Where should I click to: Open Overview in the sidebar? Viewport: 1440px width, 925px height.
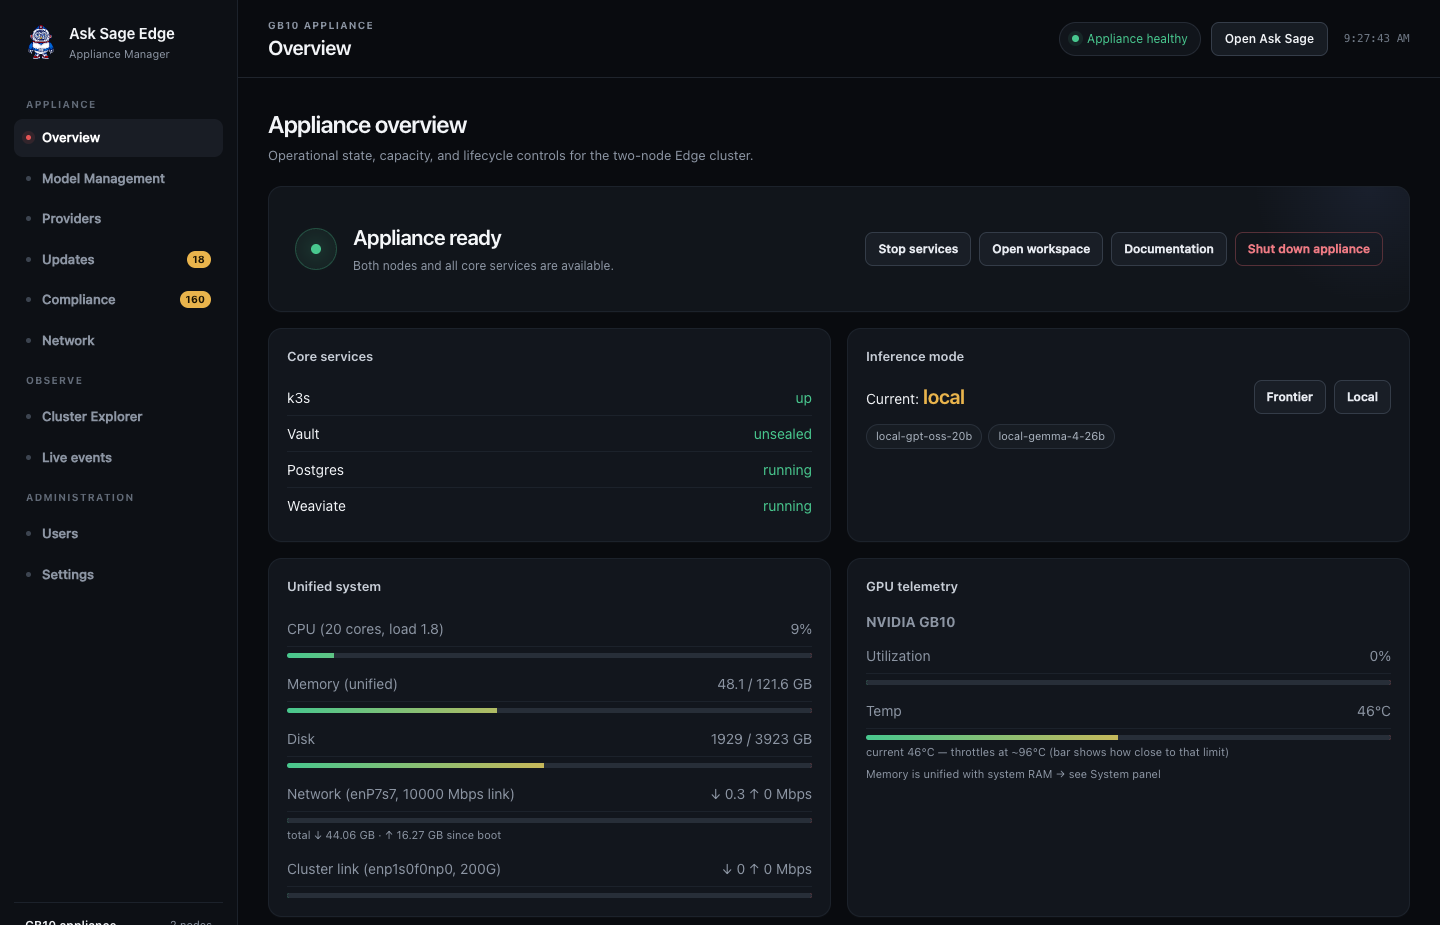118,138
